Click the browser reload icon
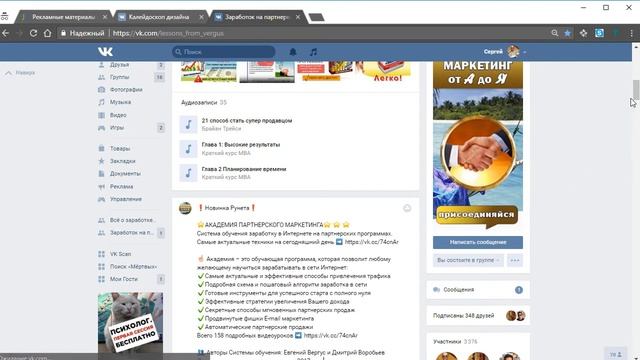This screenshot has height=360, width=640. (x=33, y=33)
